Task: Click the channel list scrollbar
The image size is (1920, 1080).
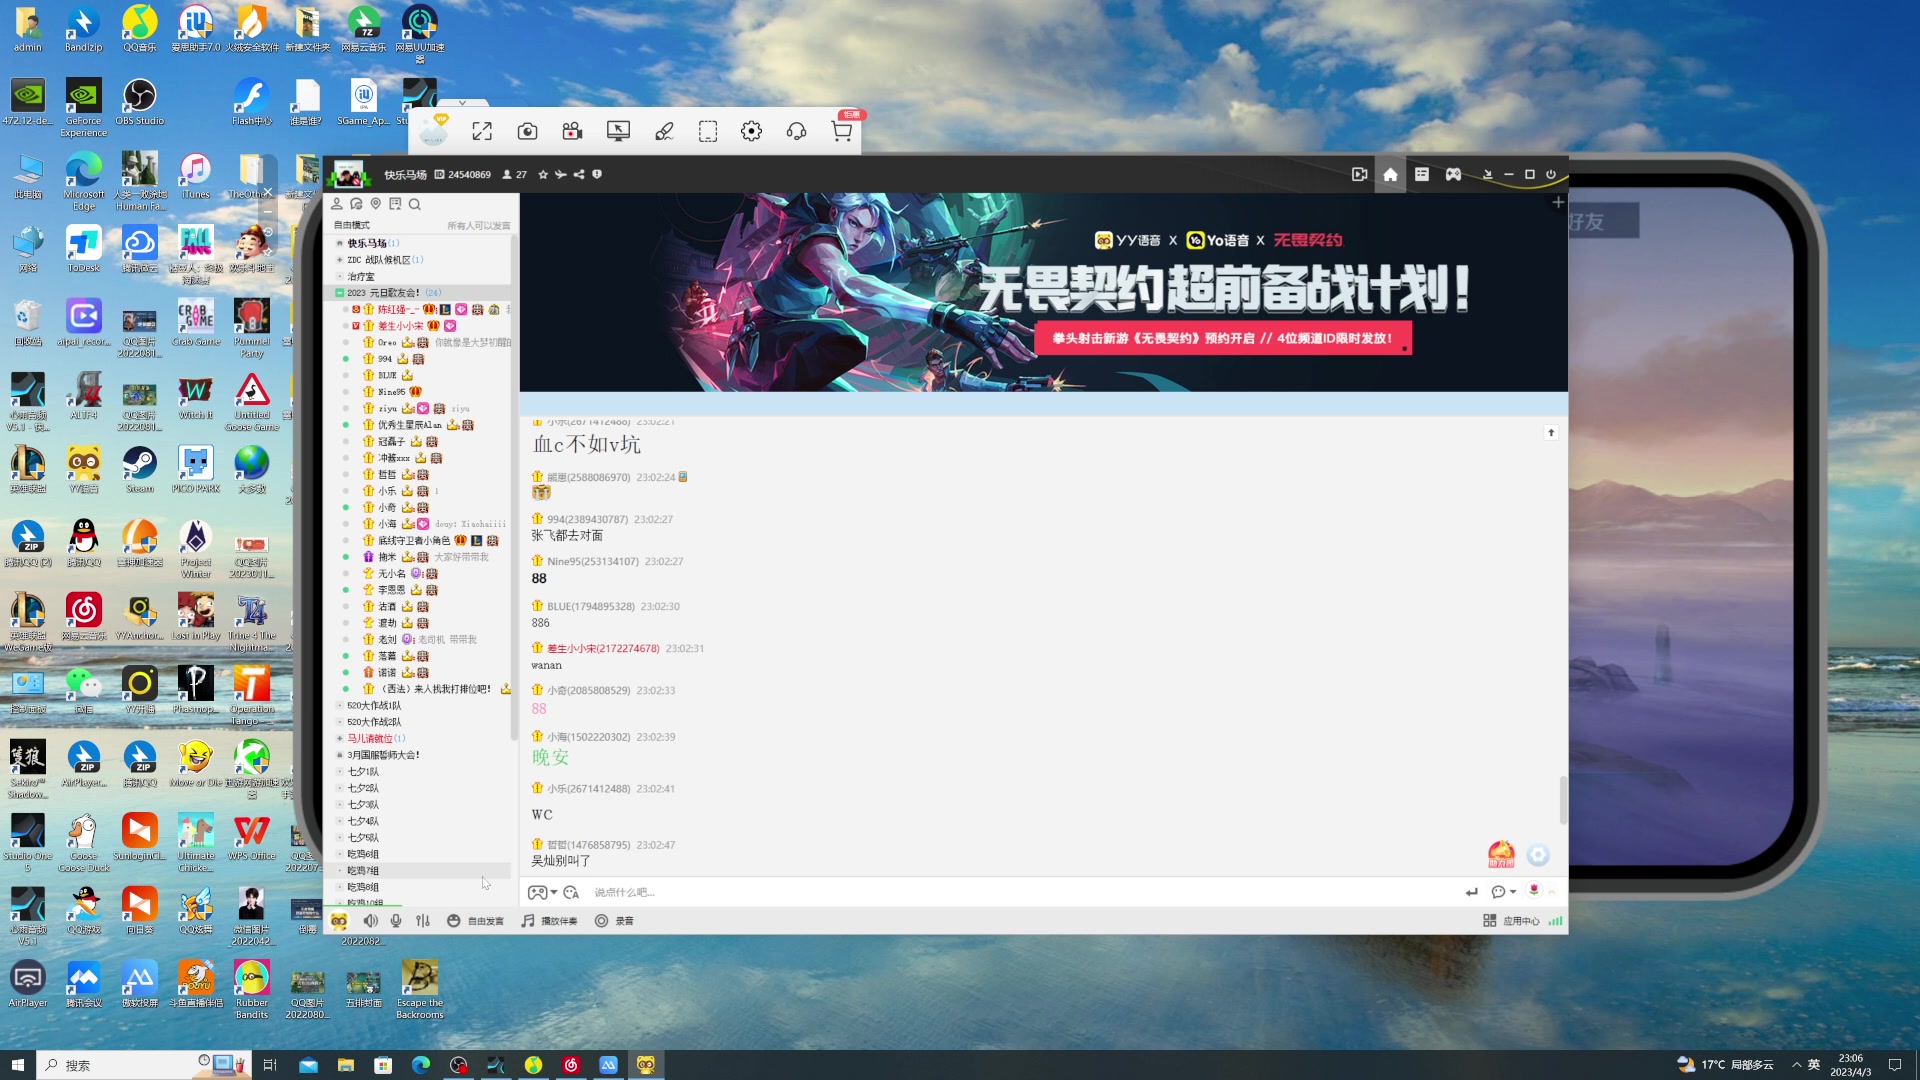Action: [x=514, y=490]
